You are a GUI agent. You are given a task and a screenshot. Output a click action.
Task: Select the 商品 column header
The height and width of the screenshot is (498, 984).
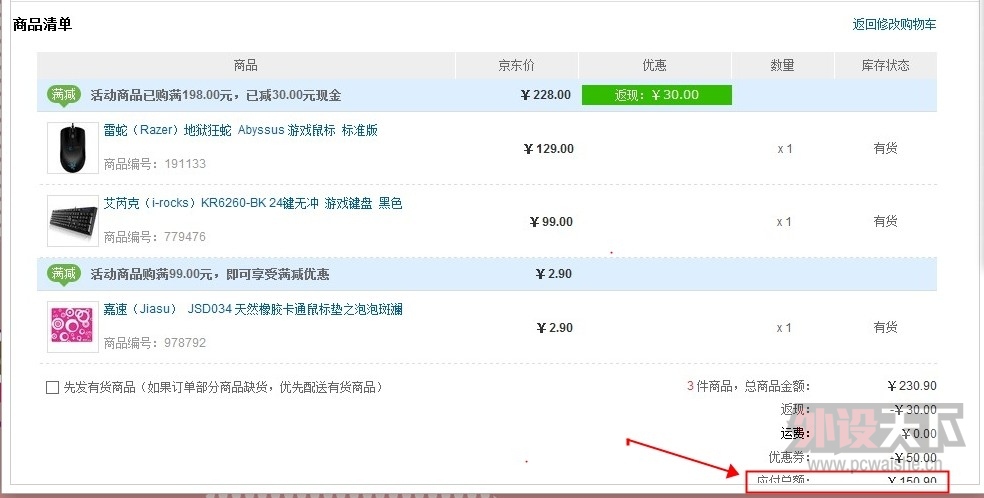click(x=245, y=65)
